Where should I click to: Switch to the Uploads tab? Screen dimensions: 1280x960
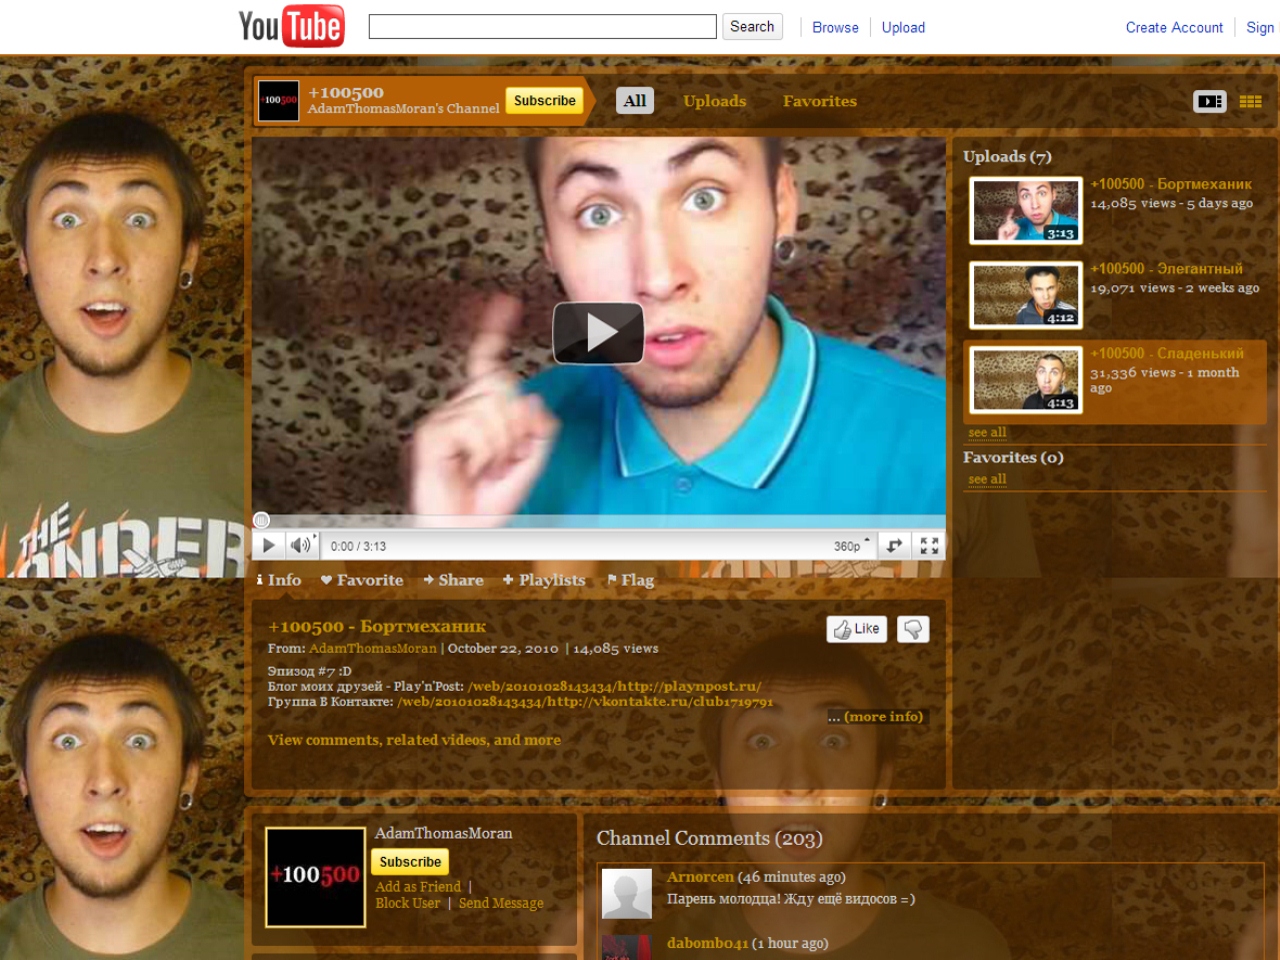coord(715,101)
